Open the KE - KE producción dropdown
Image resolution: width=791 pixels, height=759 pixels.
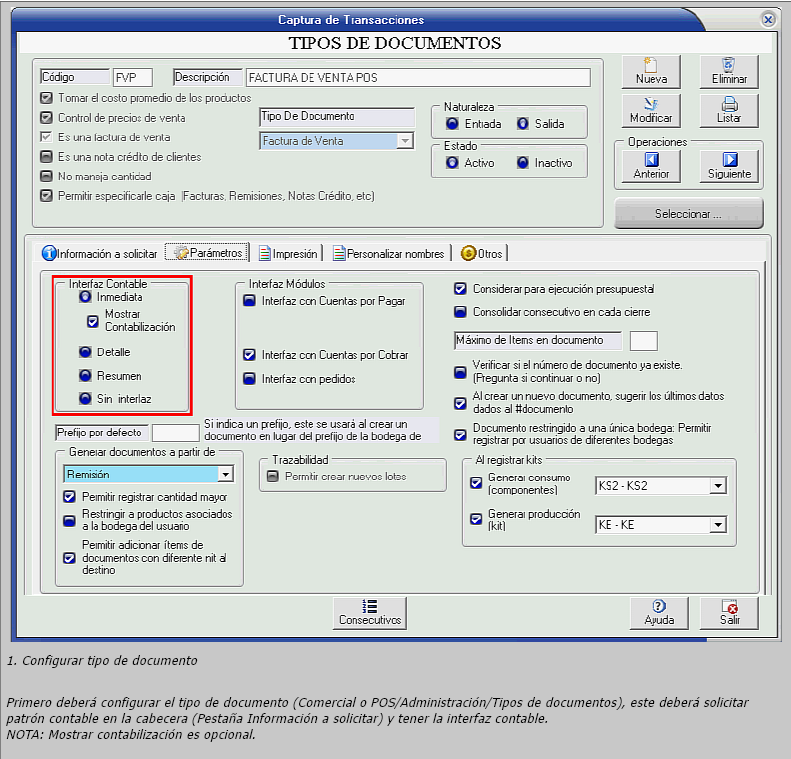(717, 524)
